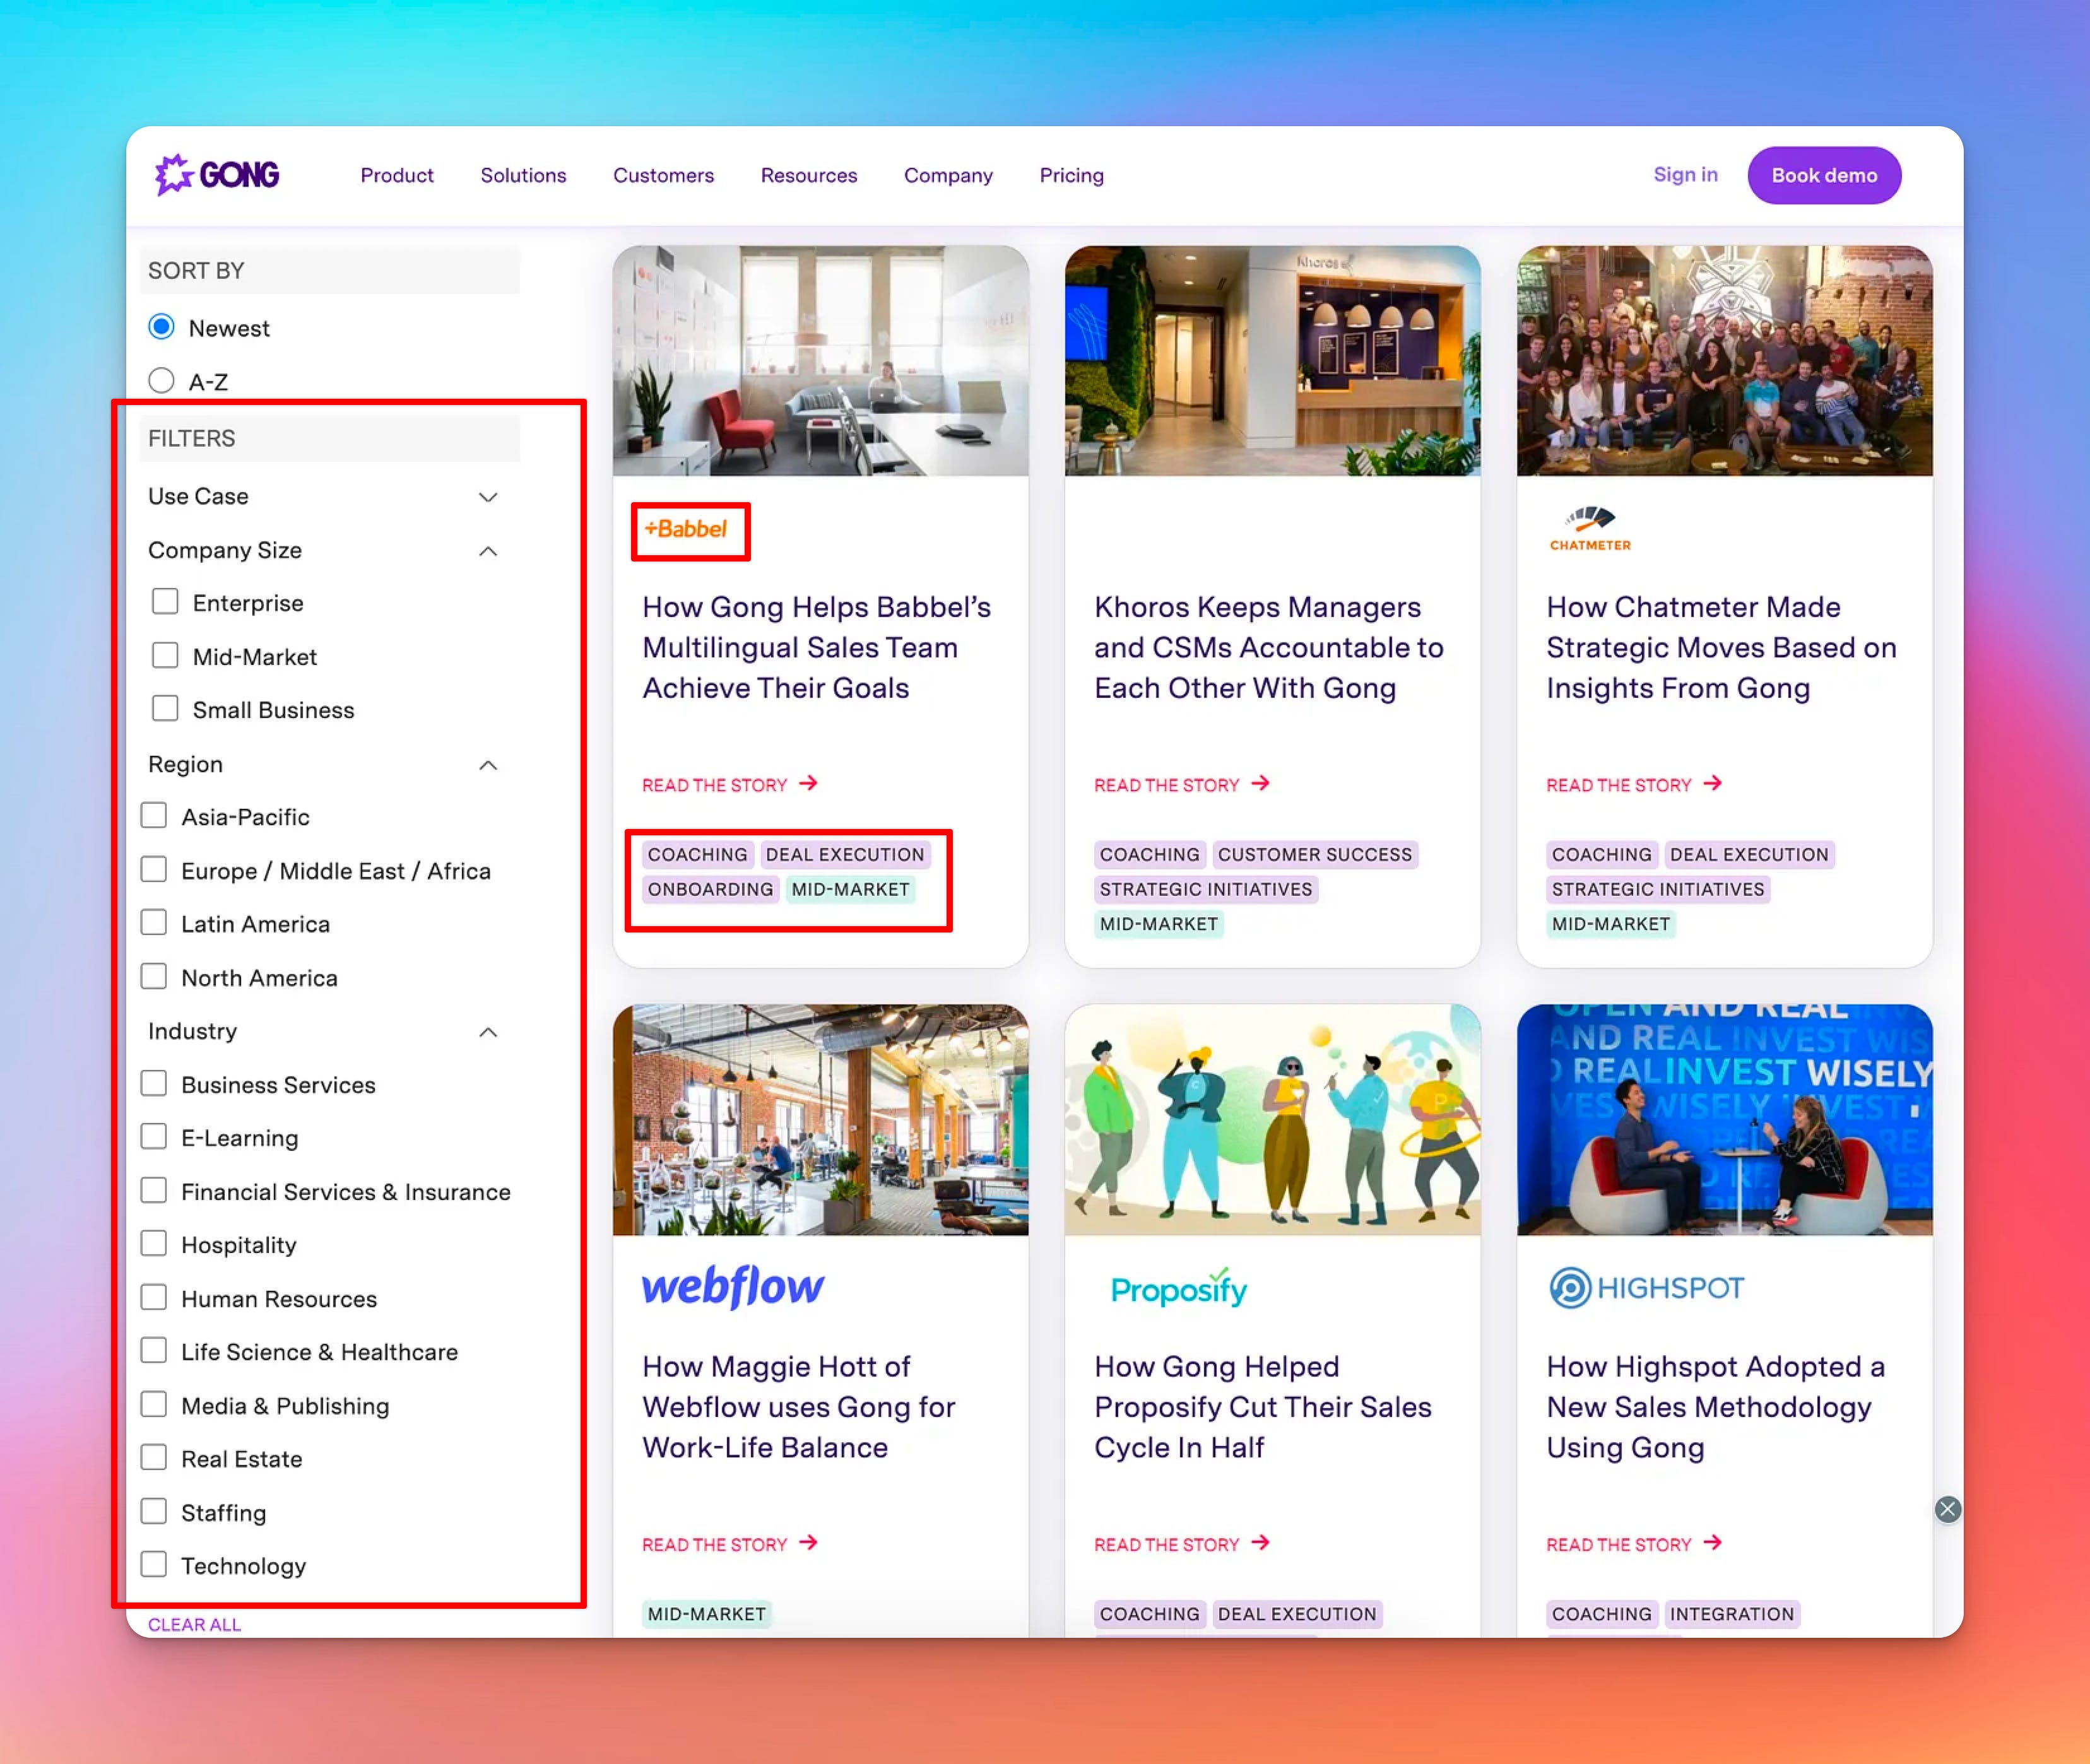The height and width of the screenshot is (1764, 2090).
Task: Open the Khoros story title link
Action: (1268, 647)
